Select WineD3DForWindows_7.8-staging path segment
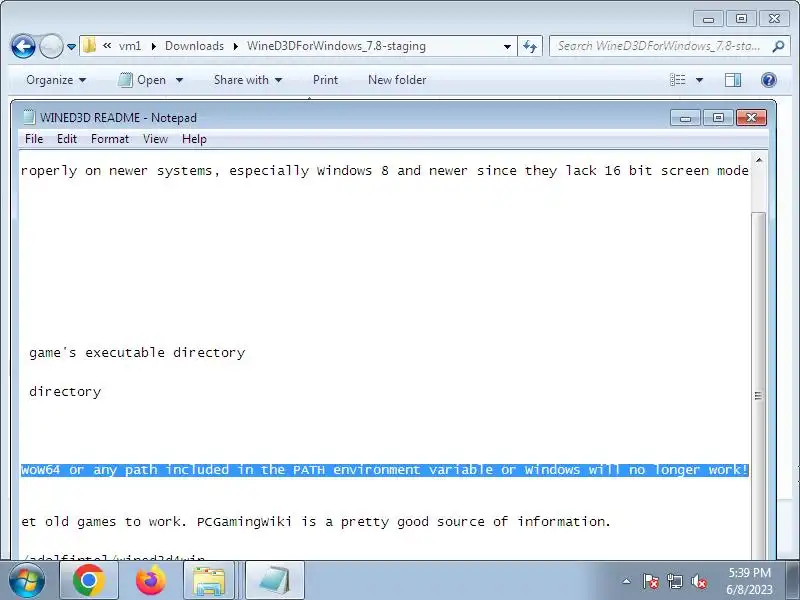This screenshot has height=600, width=800. (x=336, y=46)
